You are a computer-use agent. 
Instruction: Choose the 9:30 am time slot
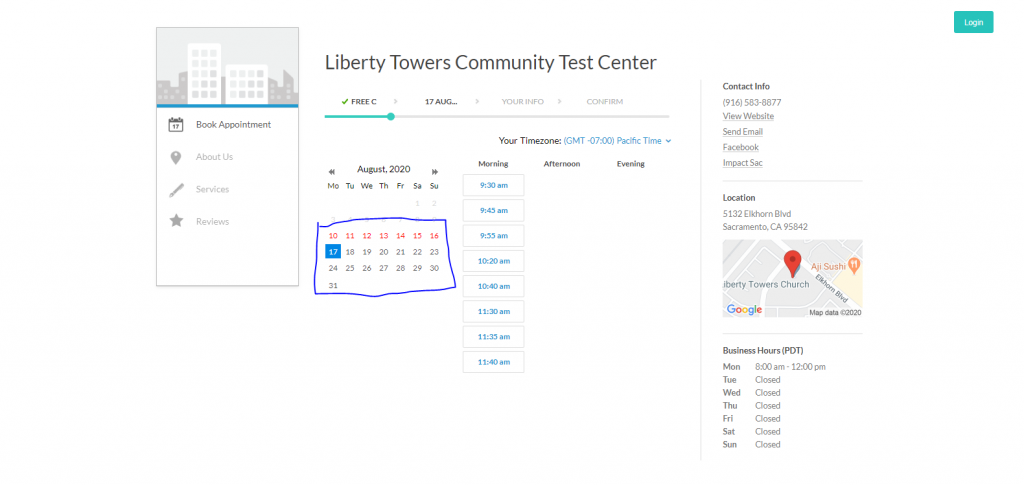[x=493, y=185]
